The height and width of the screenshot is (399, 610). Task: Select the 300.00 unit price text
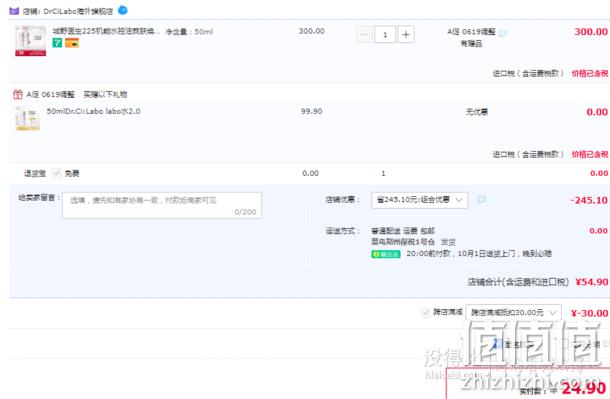[312, 31]
